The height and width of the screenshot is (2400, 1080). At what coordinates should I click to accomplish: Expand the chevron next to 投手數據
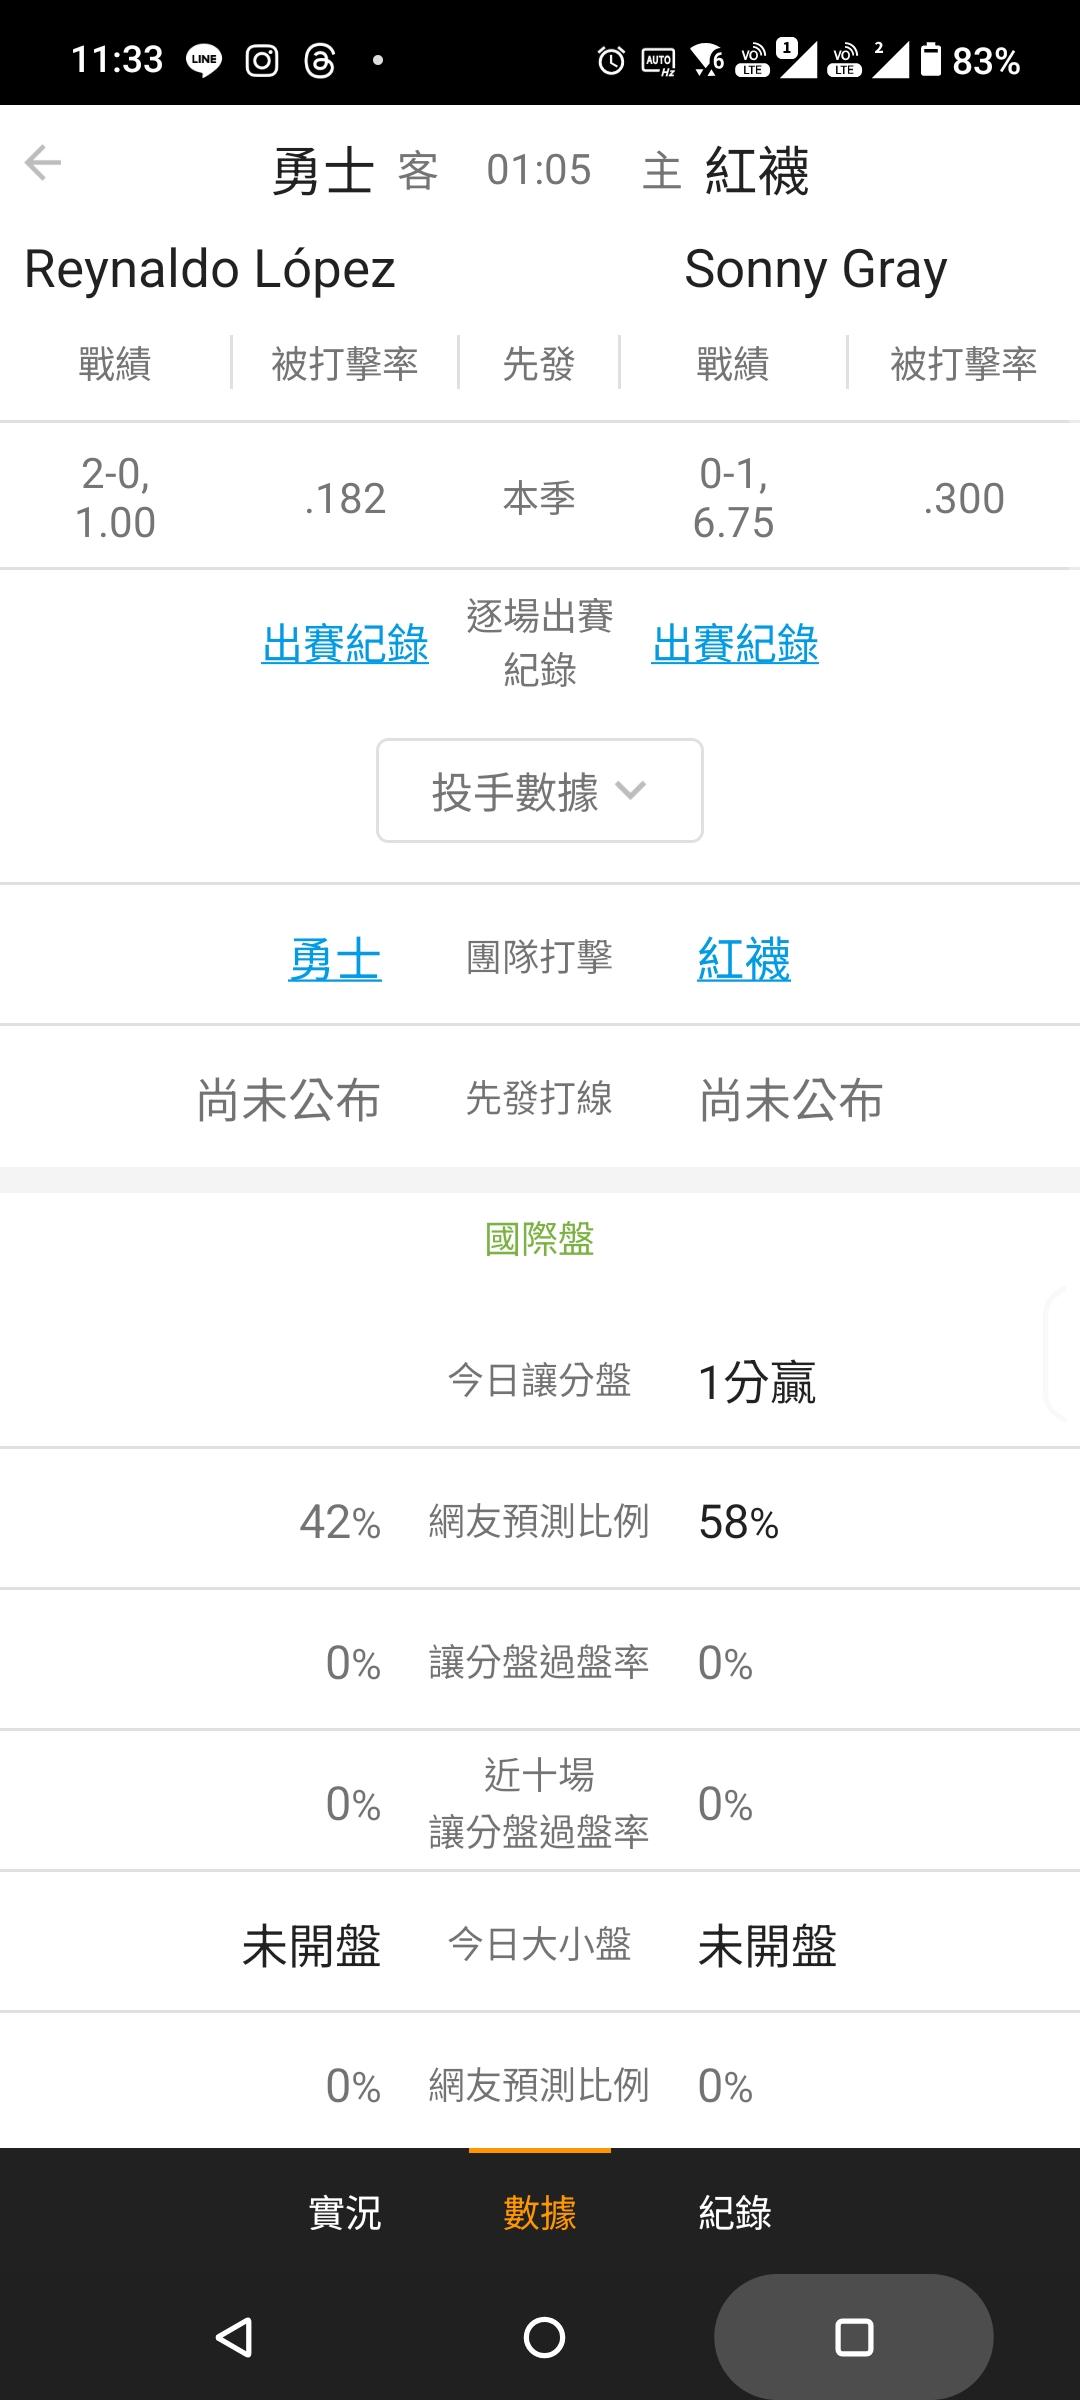631,791
